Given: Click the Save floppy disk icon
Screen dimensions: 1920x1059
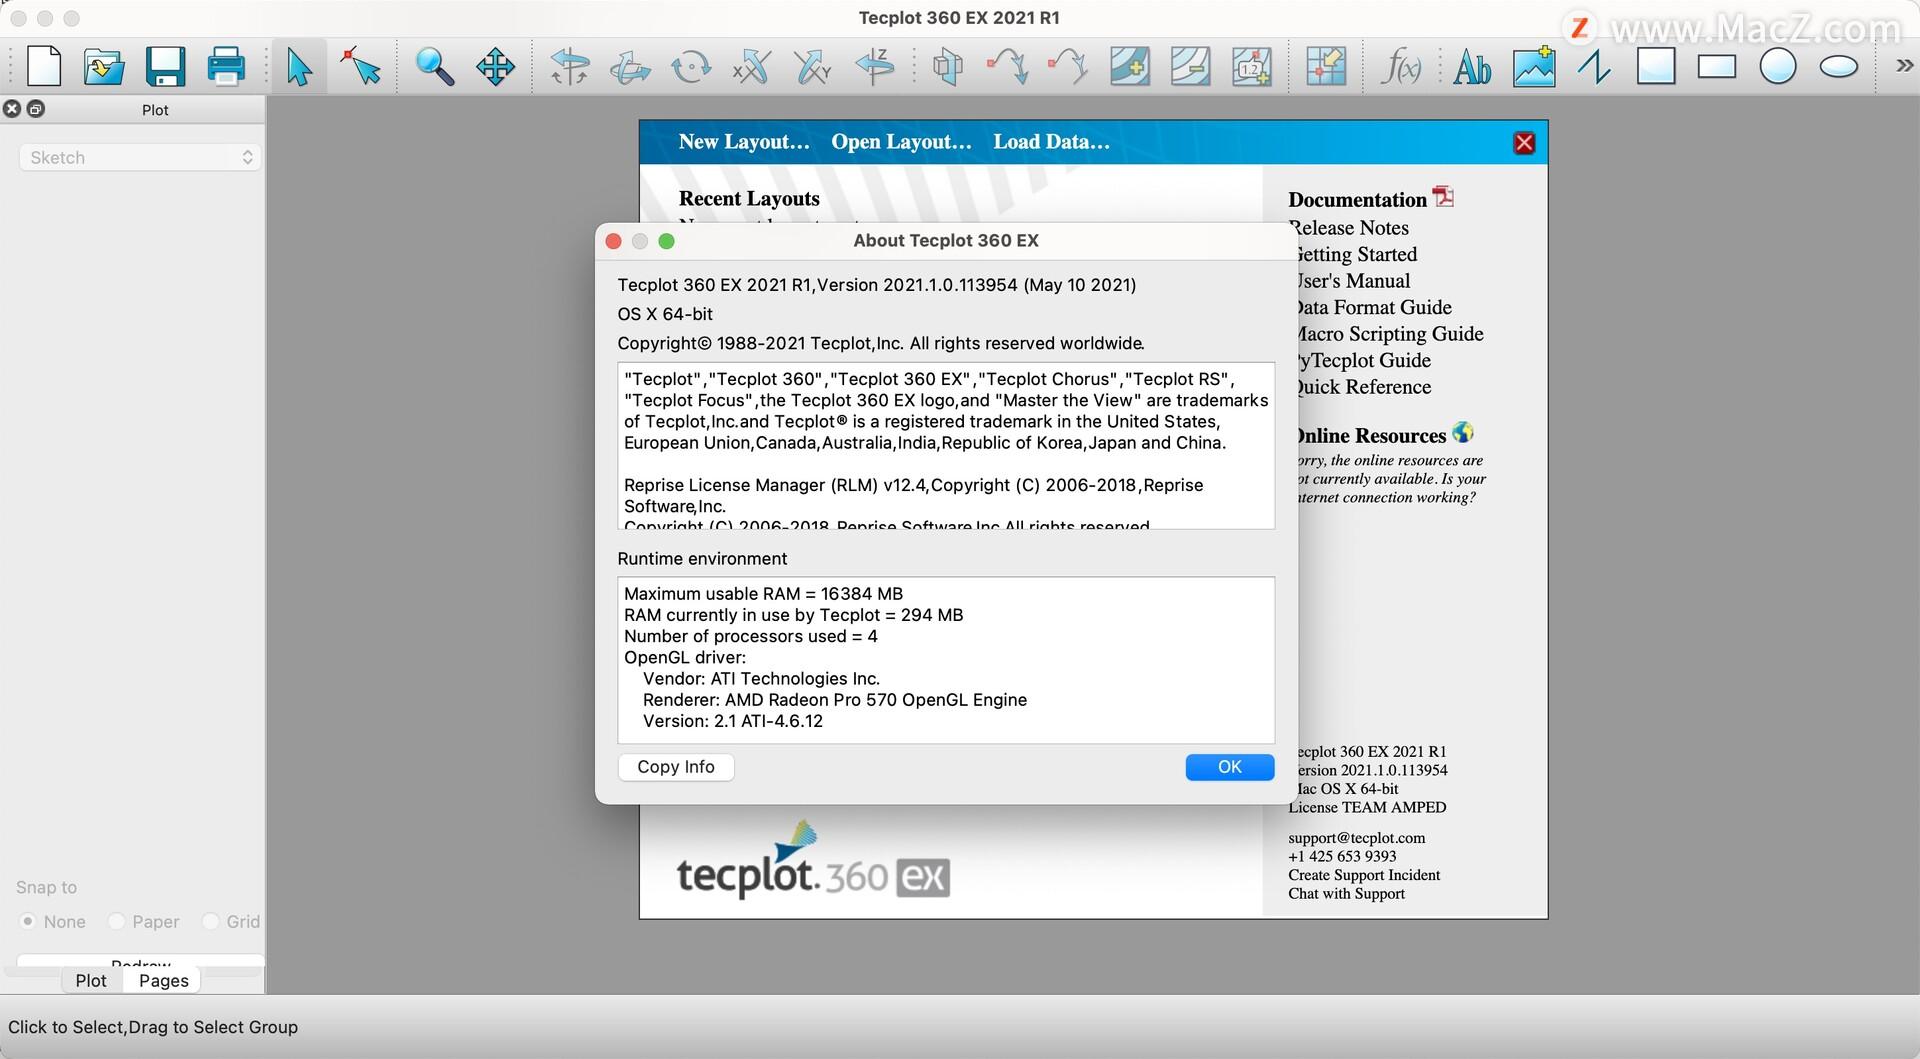Looking at the screenshot, I should coord(165,67).
